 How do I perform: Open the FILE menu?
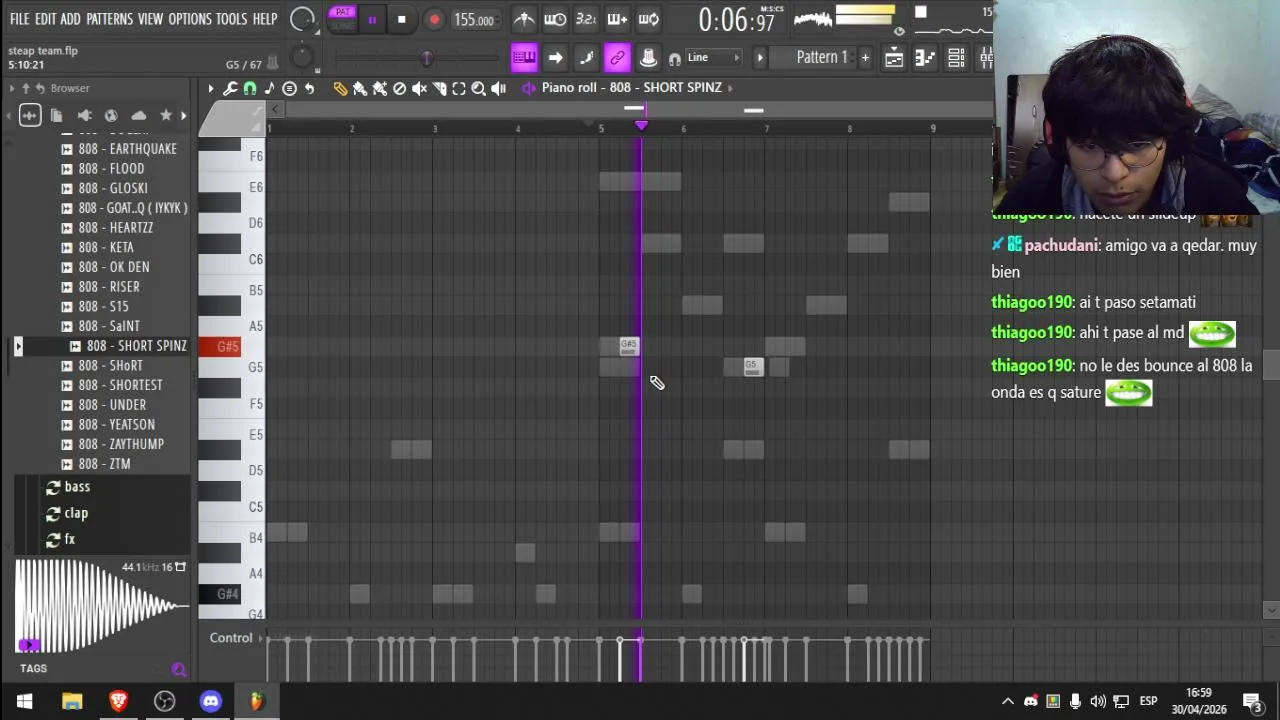tap(19, 19)
